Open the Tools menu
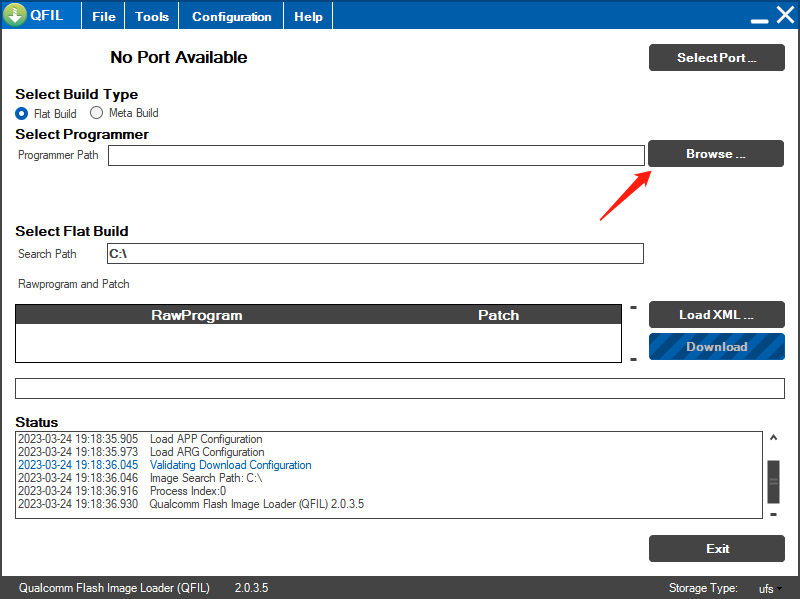Screen dimensions: 800x599 tap(152, 16)
